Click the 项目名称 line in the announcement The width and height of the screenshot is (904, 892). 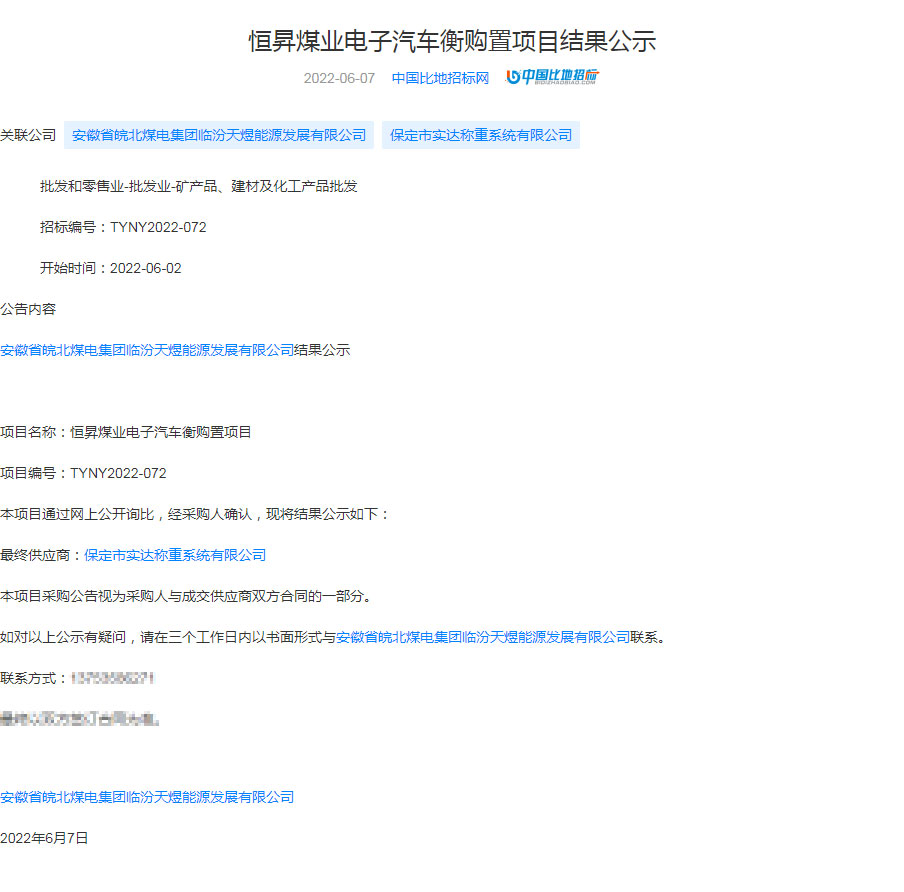click(x=126, y=432)
